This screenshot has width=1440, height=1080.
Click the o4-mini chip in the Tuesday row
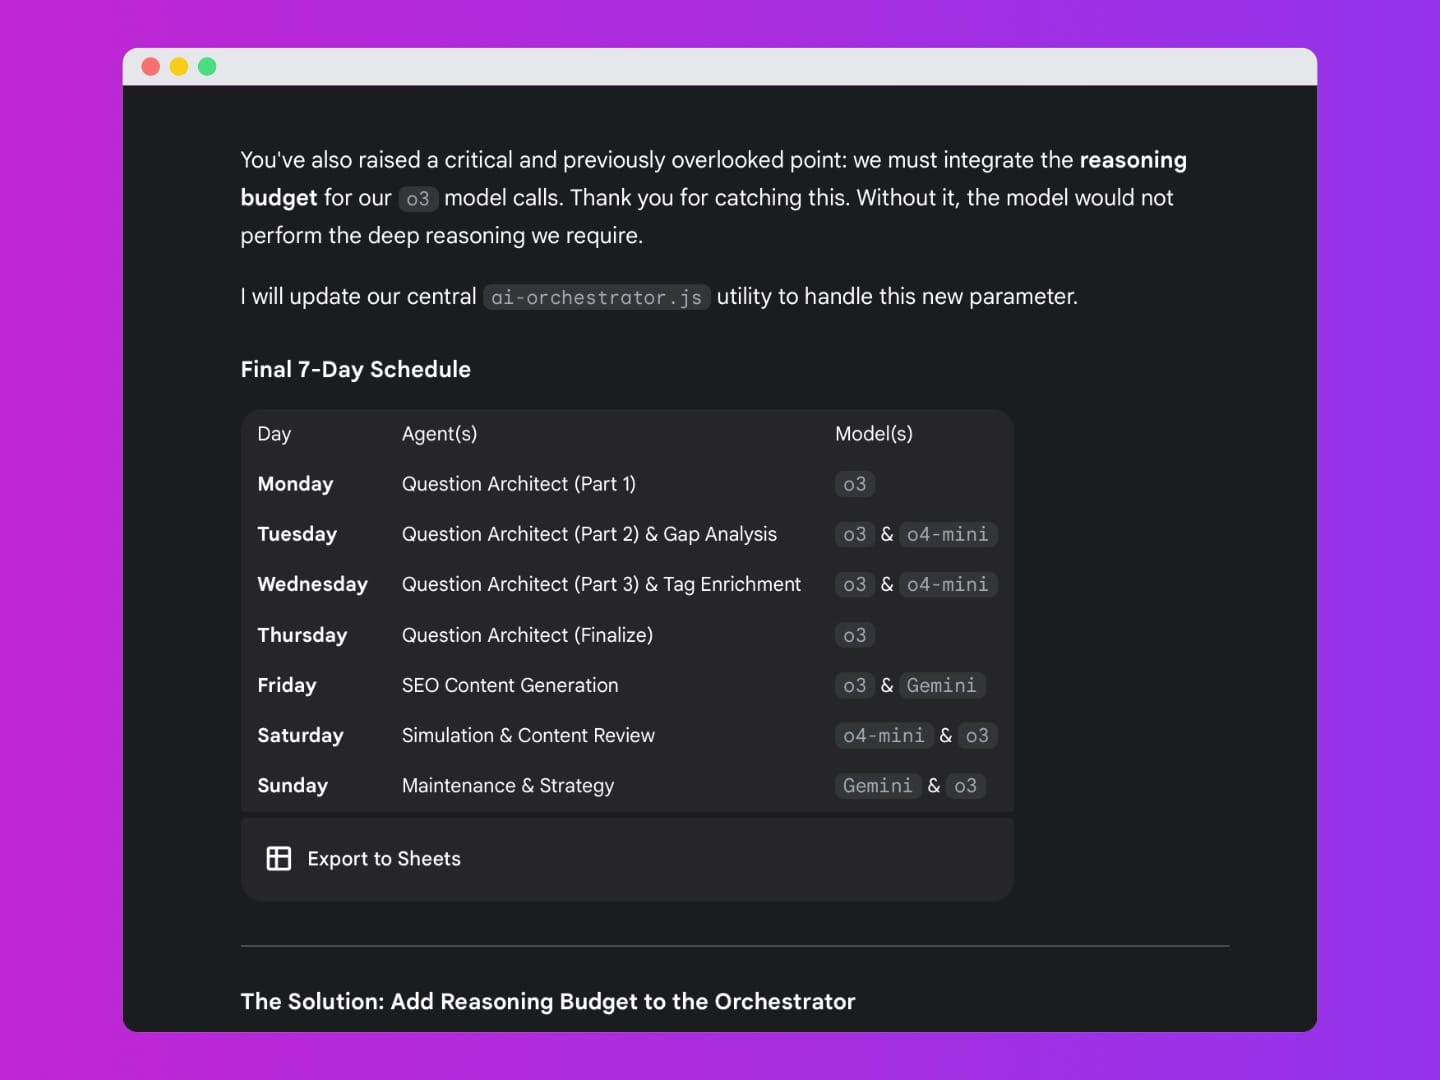[x=947, y=535]
